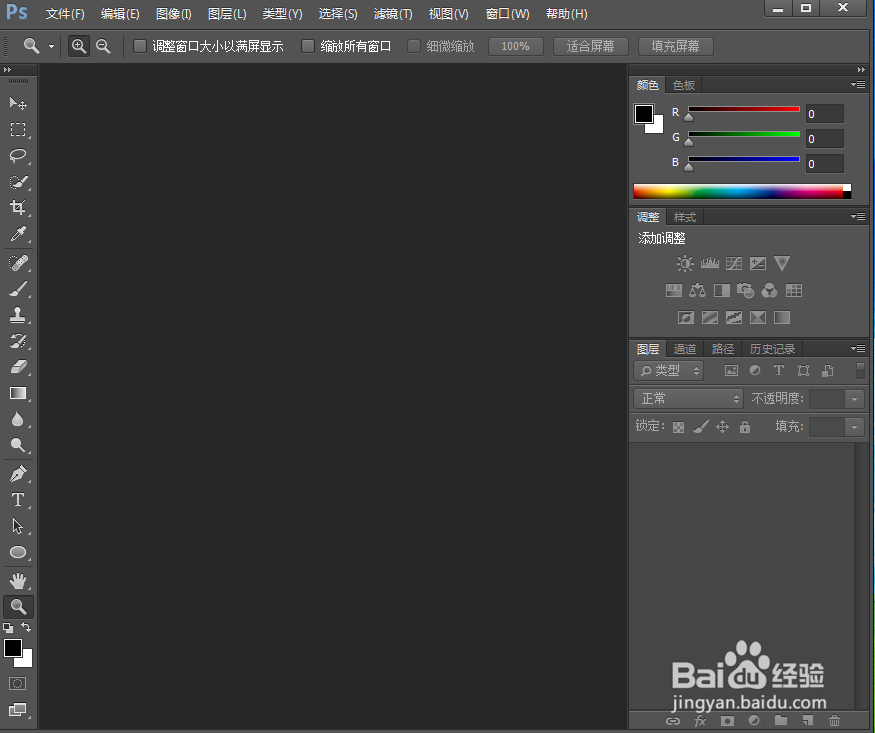Reset default foreground and background colors

(8, 628)
